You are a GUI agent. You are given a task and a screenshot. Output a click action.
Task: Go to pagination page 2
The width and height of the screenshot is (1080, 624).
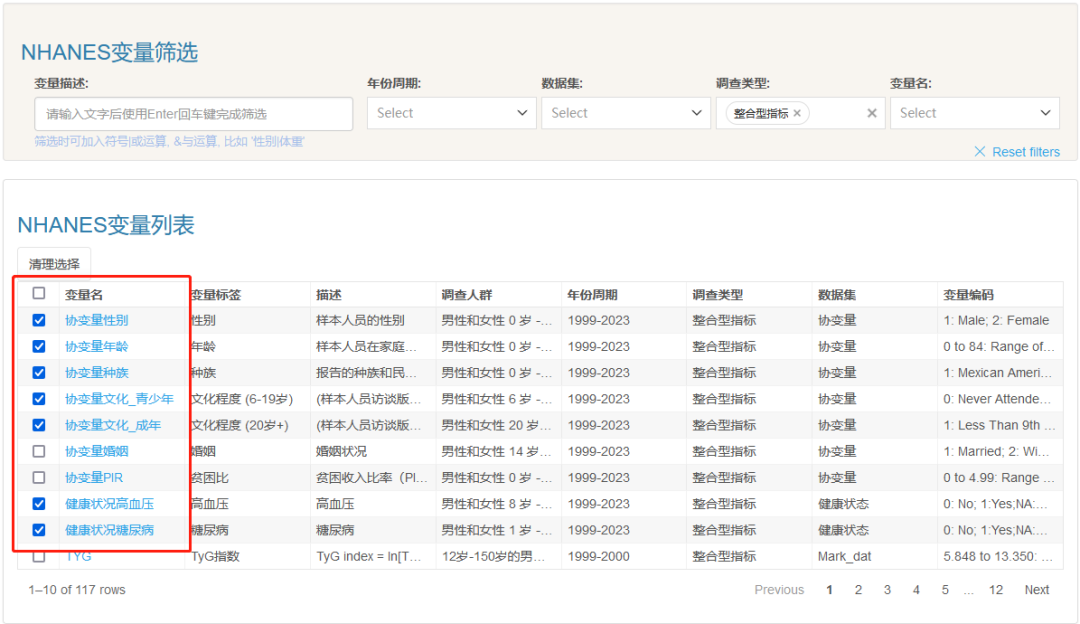pos(858,590)
